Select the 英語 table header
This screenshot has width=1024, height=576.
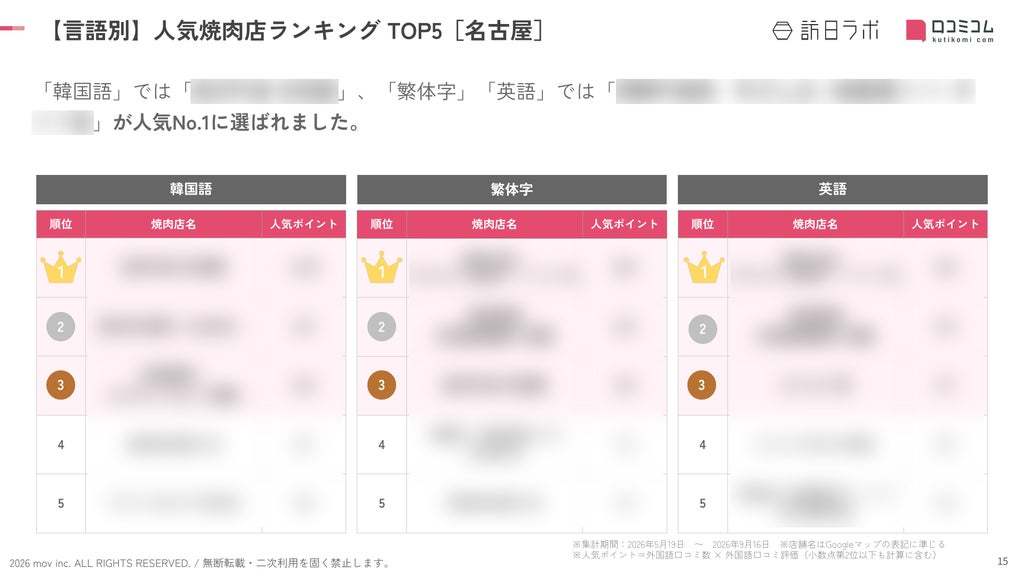click(x=833, y=189)
